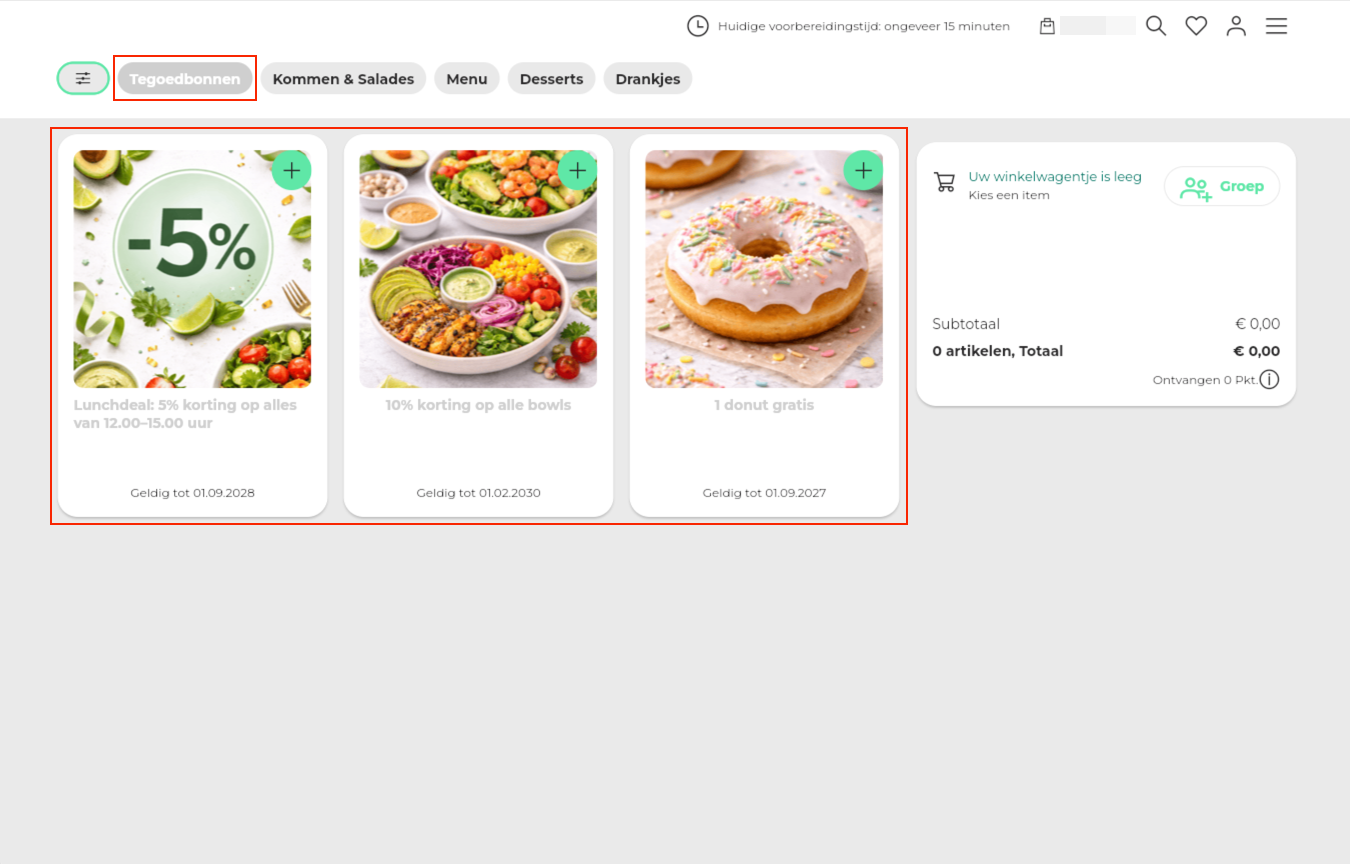Add the free donut voucher with plus
The image size is (1350, 864).
[x=863, y=170]
